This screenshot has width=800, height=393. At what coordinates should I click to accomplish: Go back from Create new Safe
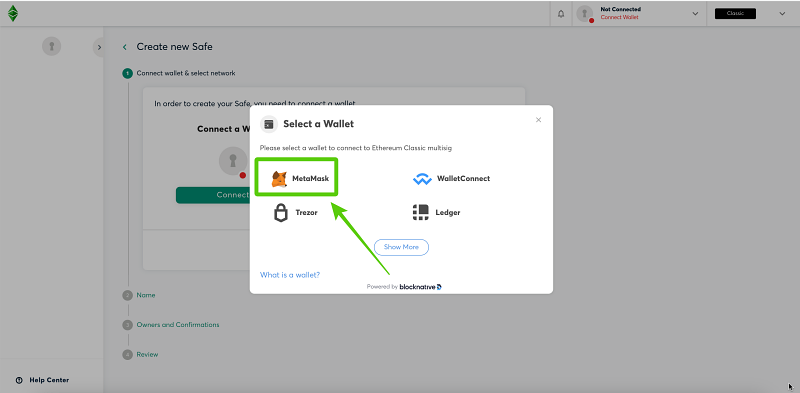pyautogui.click(x=124, y=47)
